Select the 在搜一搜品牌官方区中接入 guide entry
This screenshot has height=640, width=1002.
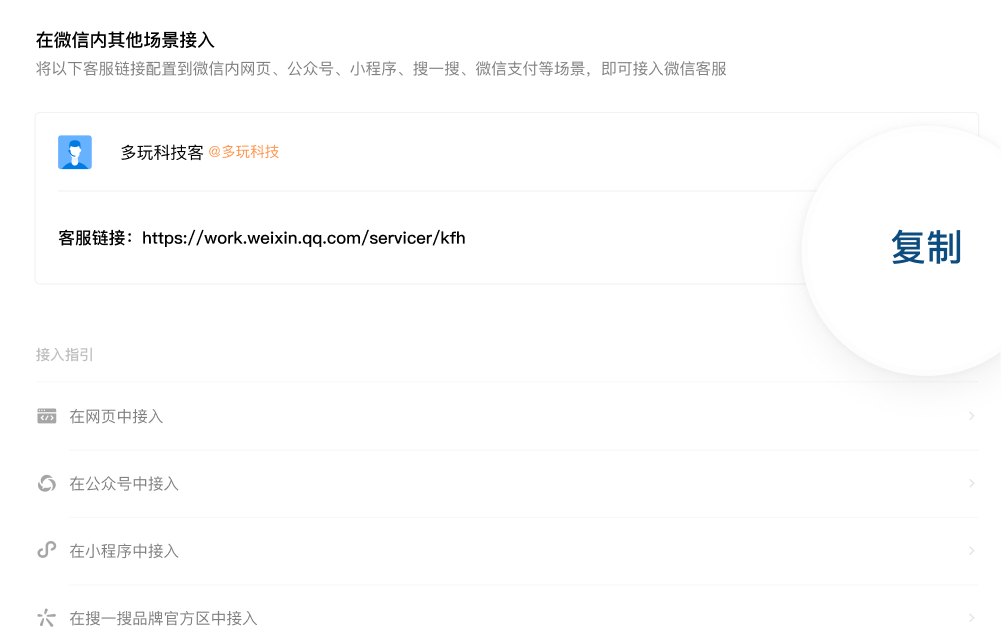coord(163,619)
